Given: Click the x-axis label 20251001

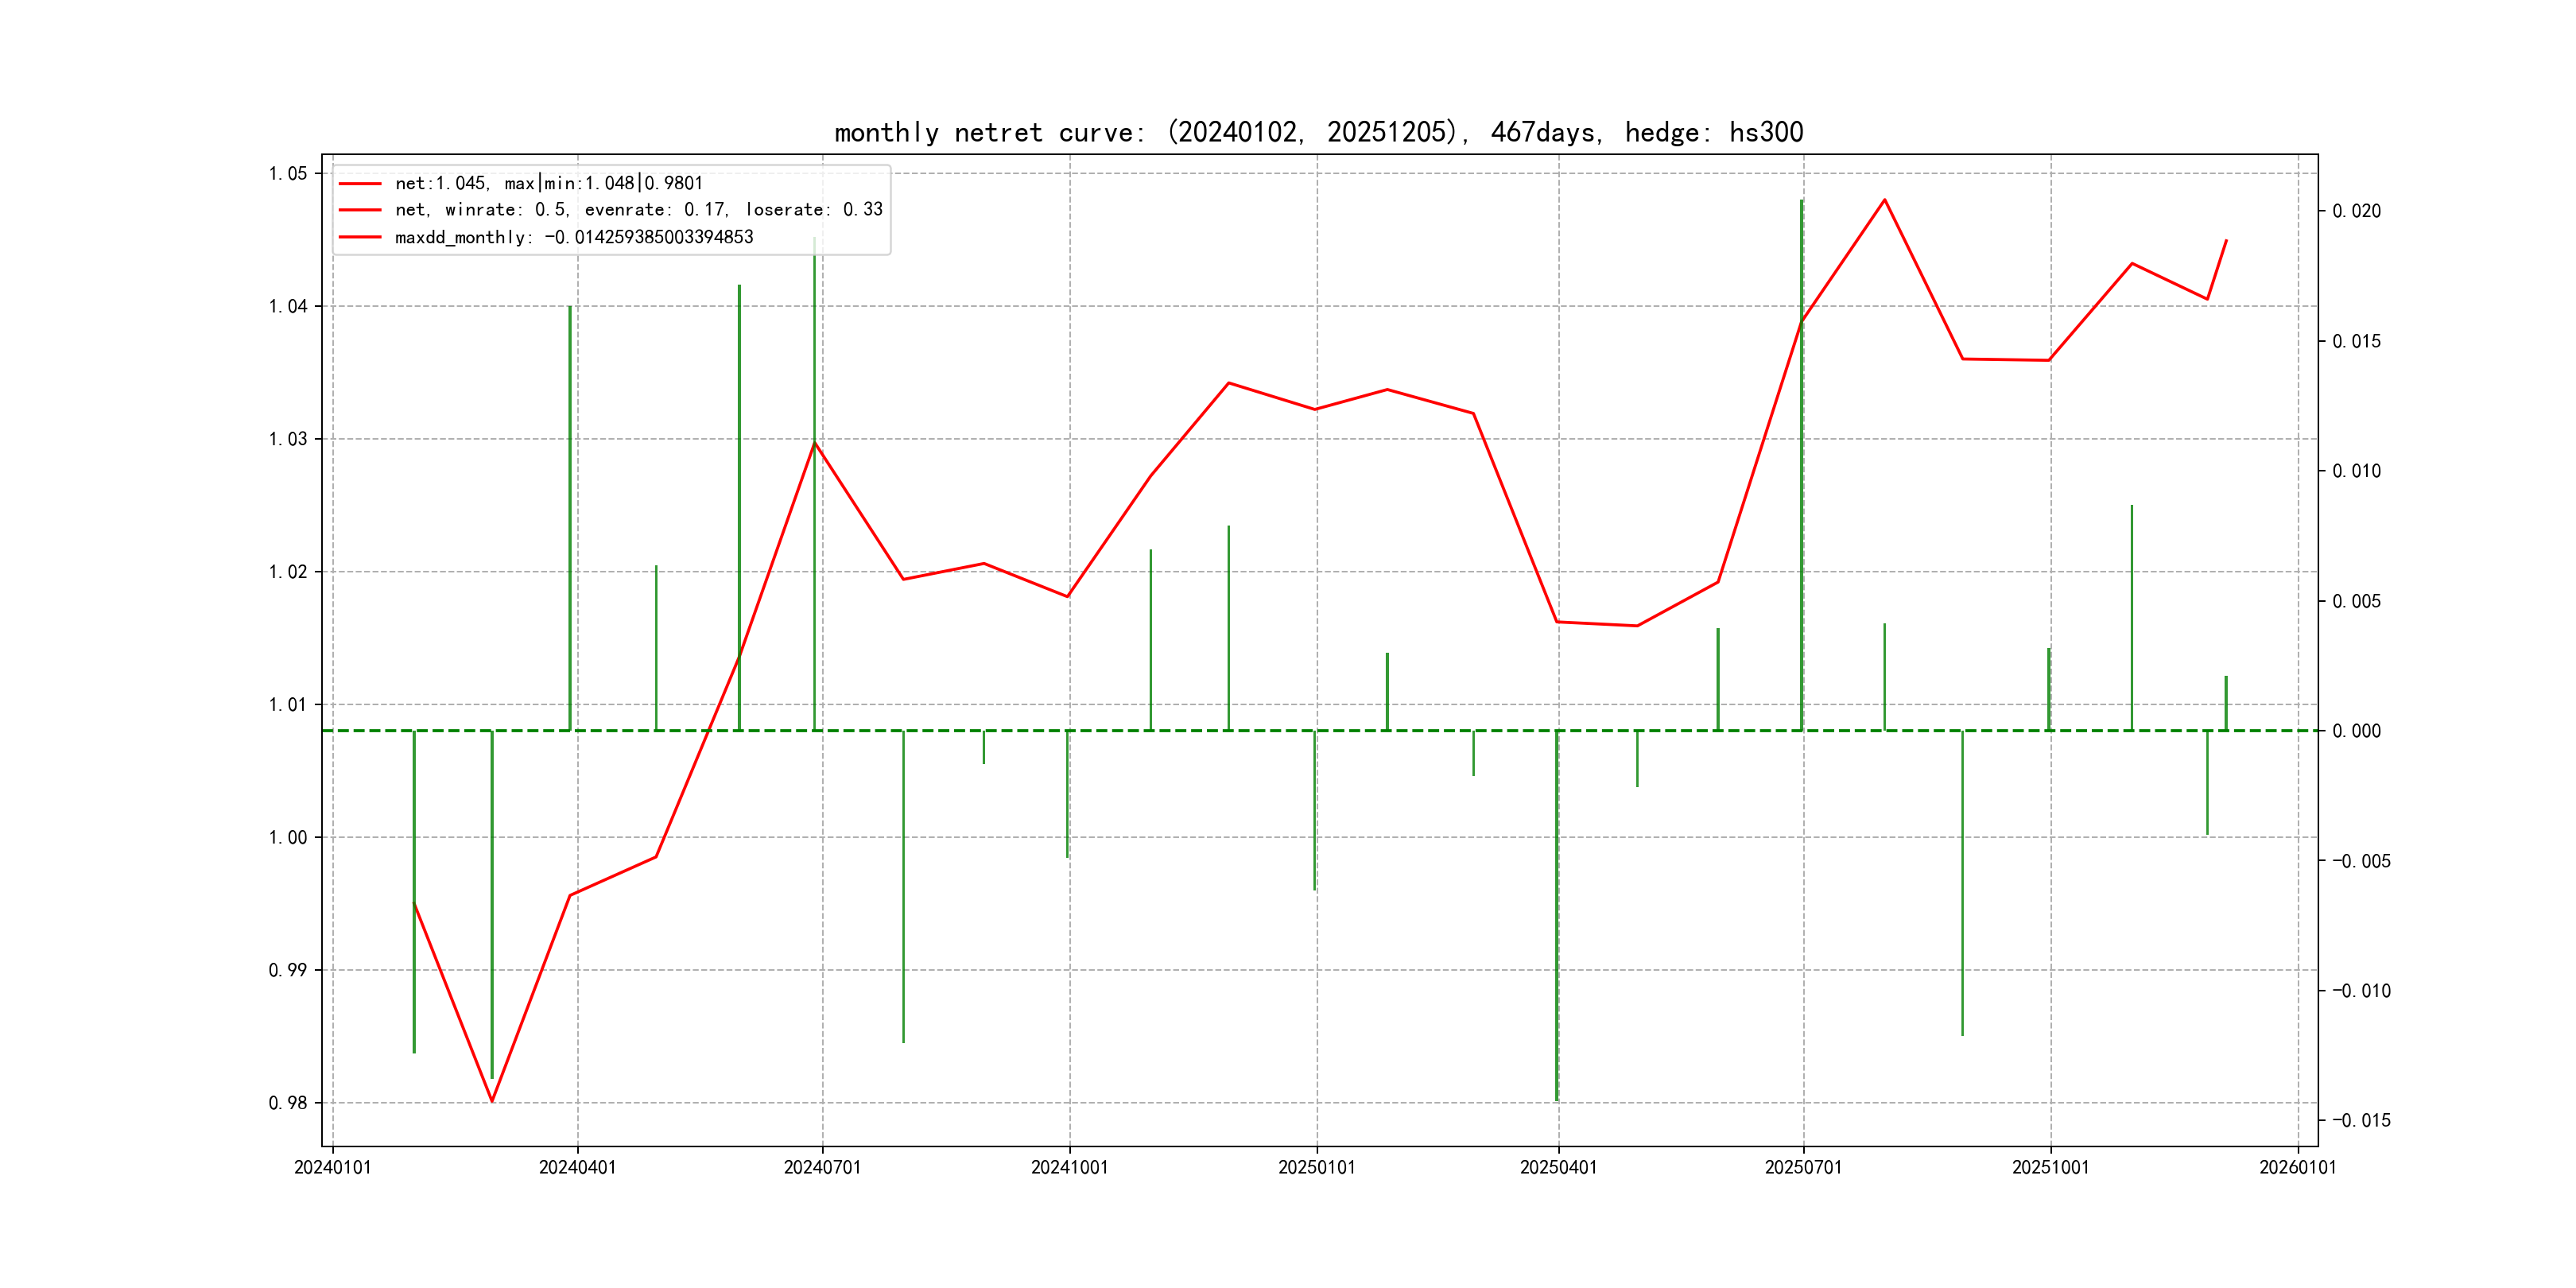Looking at the screenshot, I should coord(2050,1168).
